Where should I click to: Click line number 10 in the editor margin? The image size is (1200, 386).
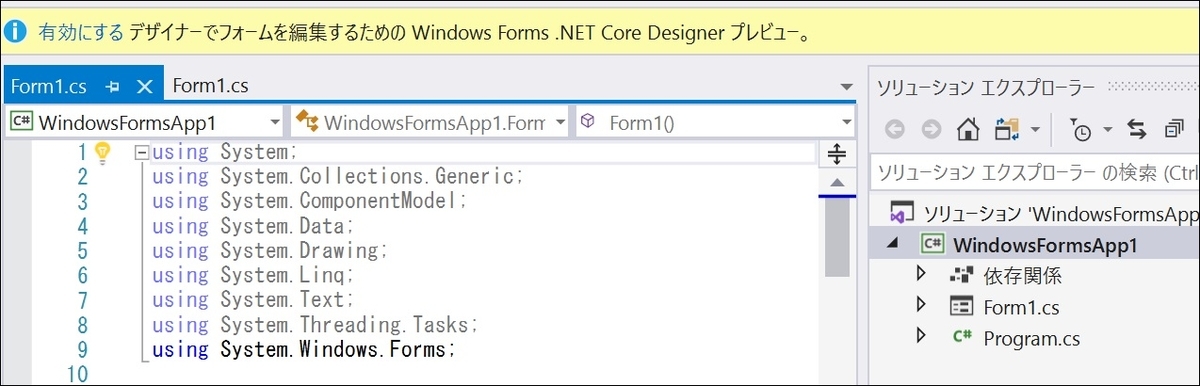coord(77,375)
